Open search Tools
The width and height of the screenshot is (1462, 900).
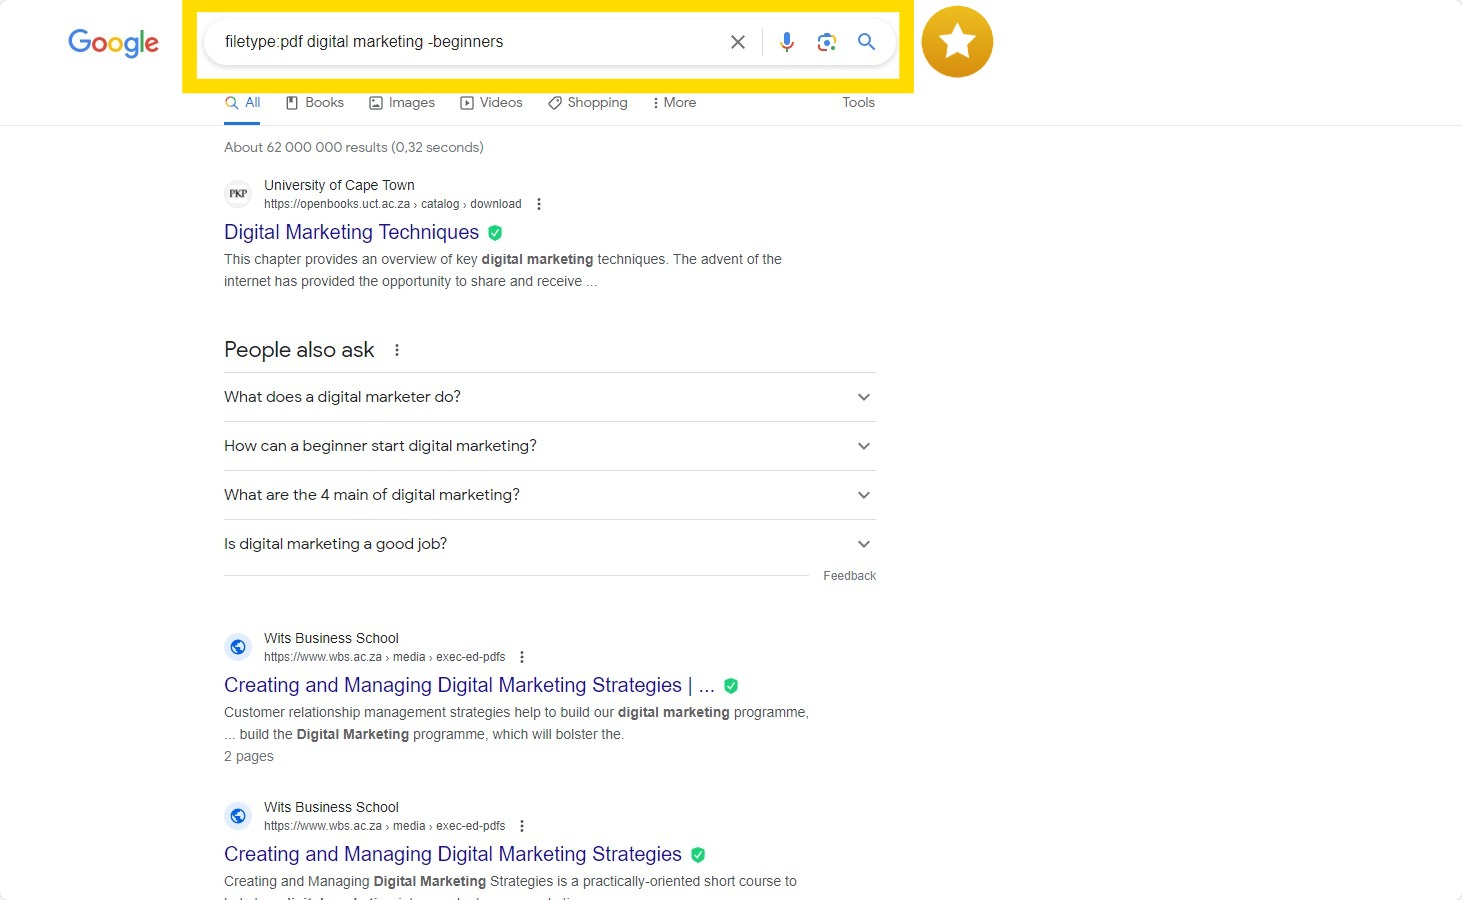(858, 102)
